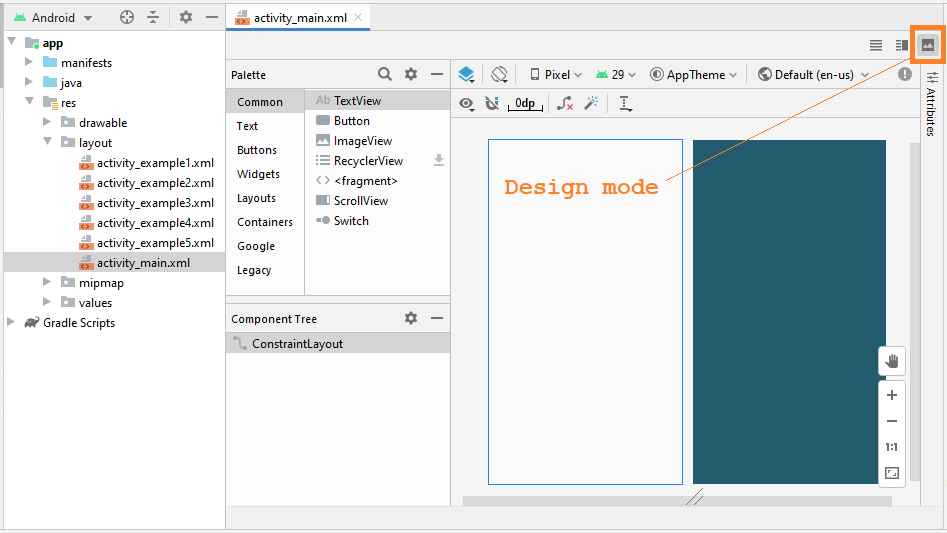
Task: Expand the java folder
Action: [x=28, y=81]
